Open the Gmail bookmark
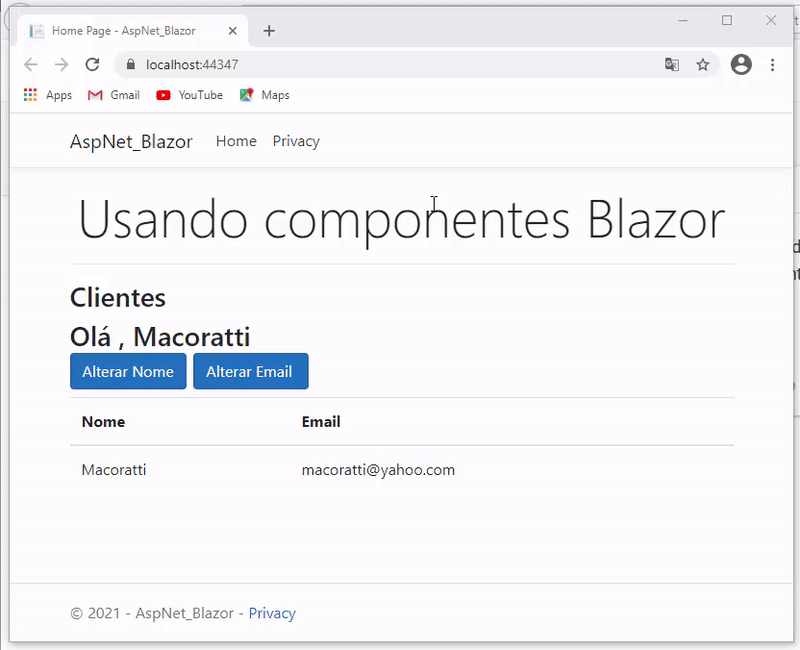Image resolution: width=800 pixels, height=650 pixels. coord(114,95)
